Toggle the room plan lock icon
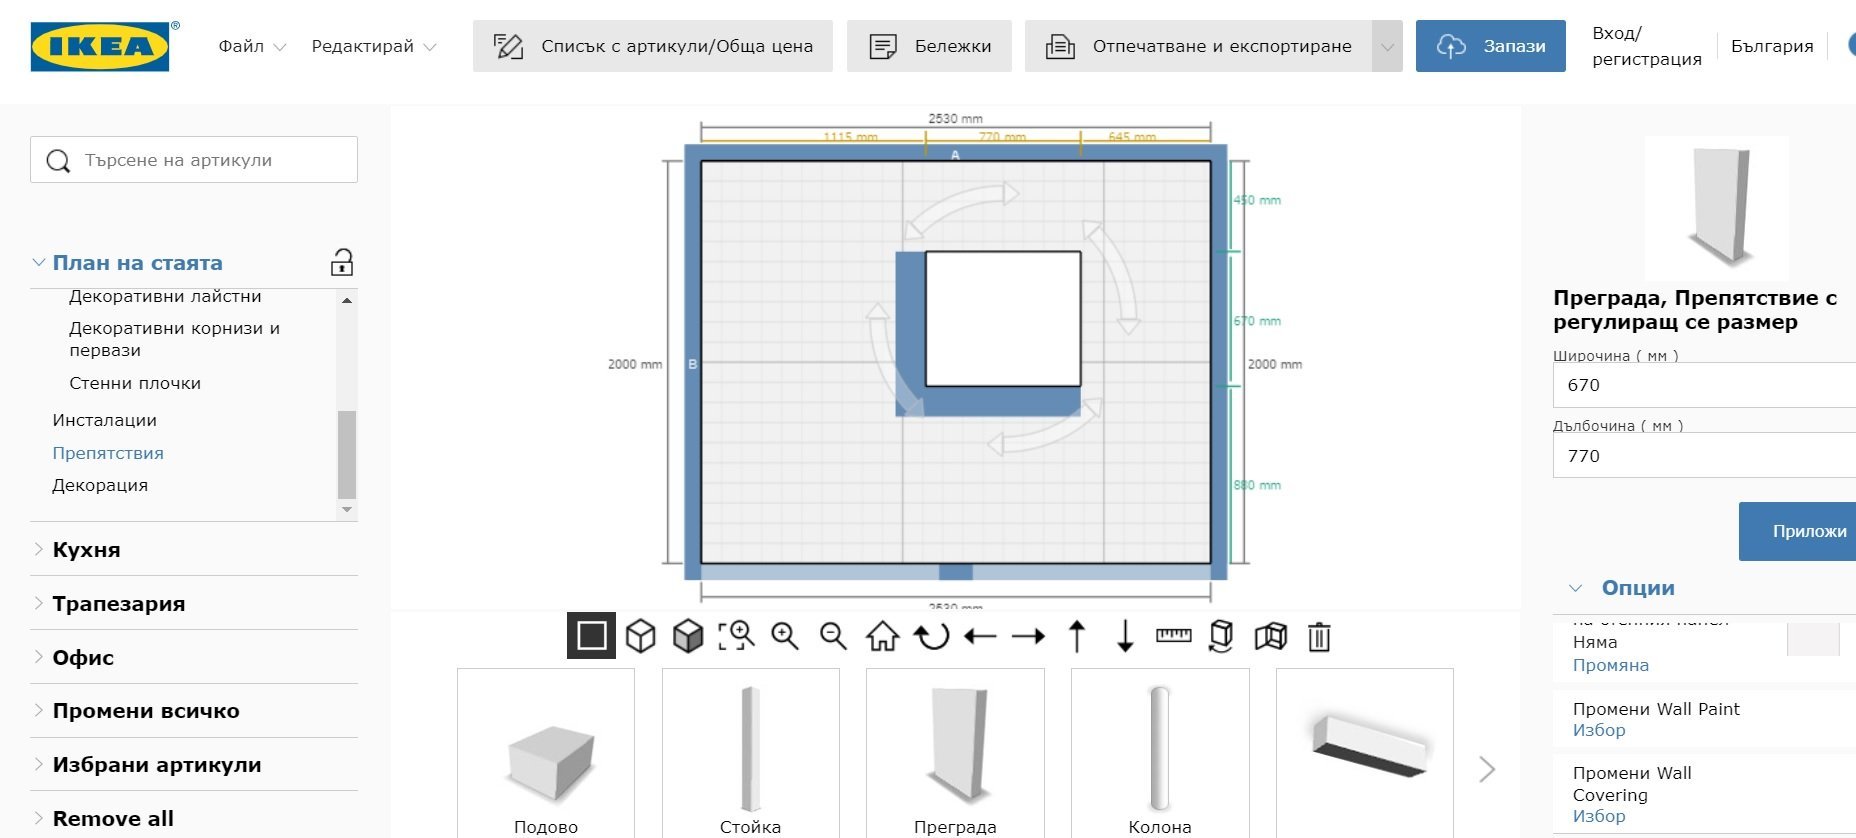This screenshot has width=1856, height=838. pos(342,263)
